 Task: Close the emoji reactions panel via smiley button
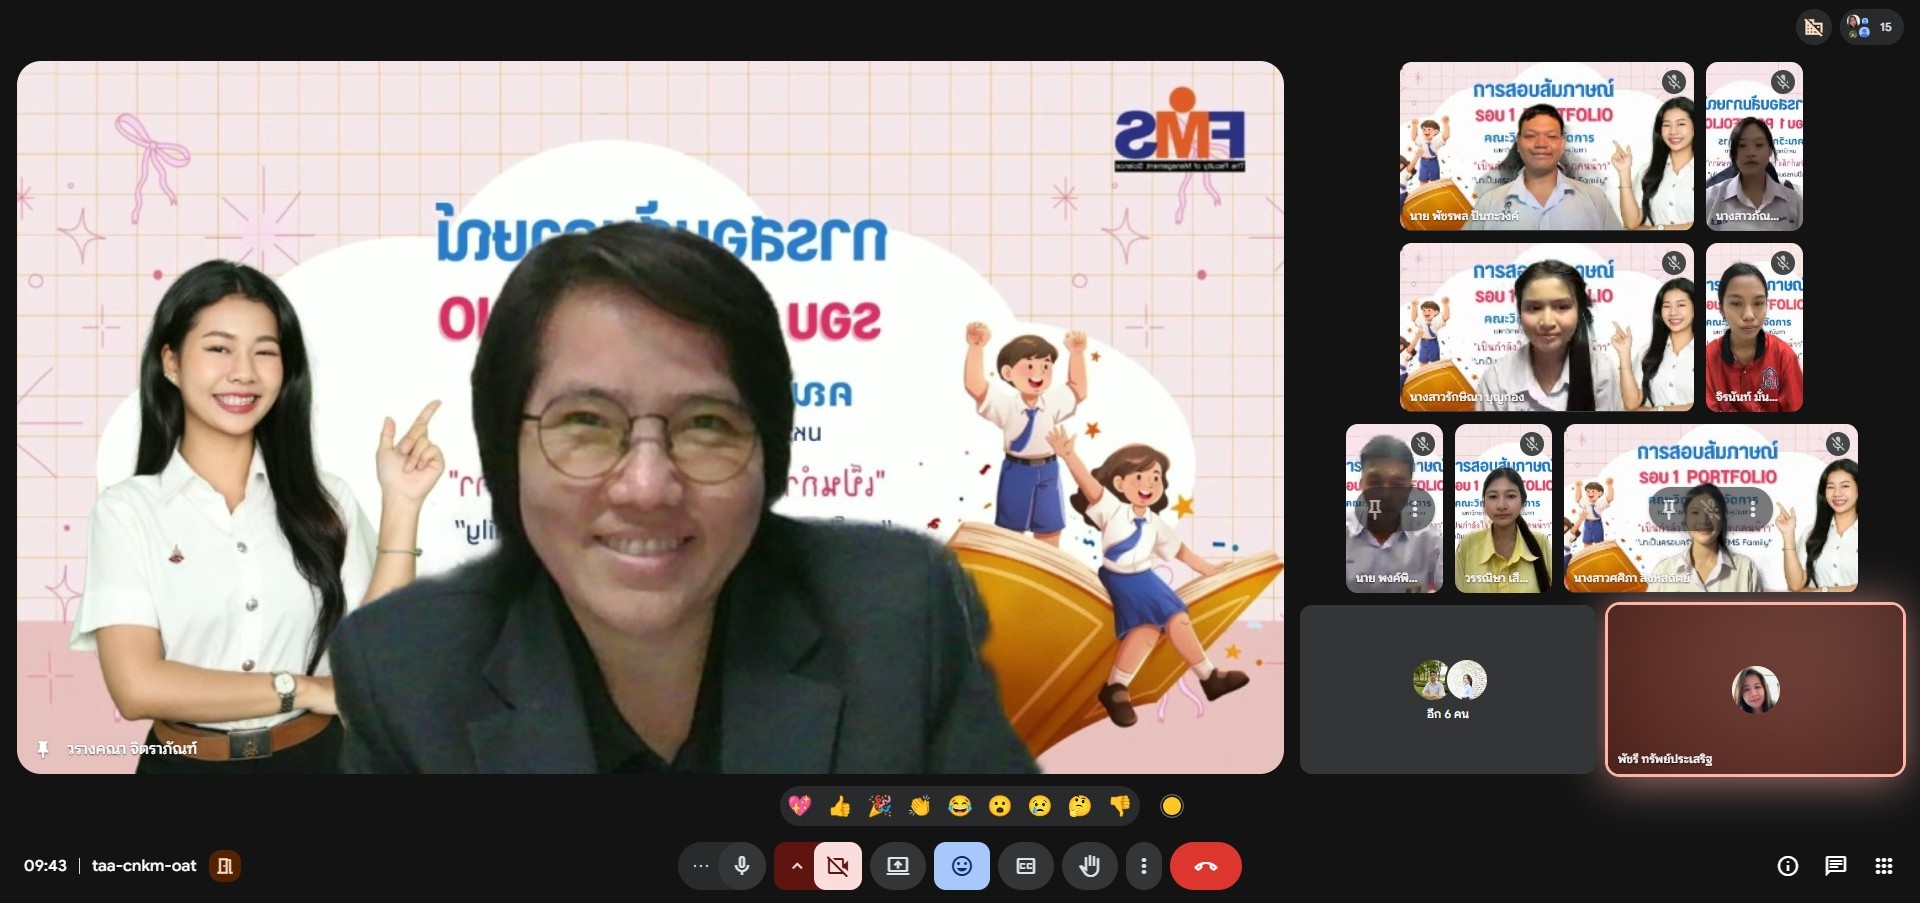[x=962, y=866]
